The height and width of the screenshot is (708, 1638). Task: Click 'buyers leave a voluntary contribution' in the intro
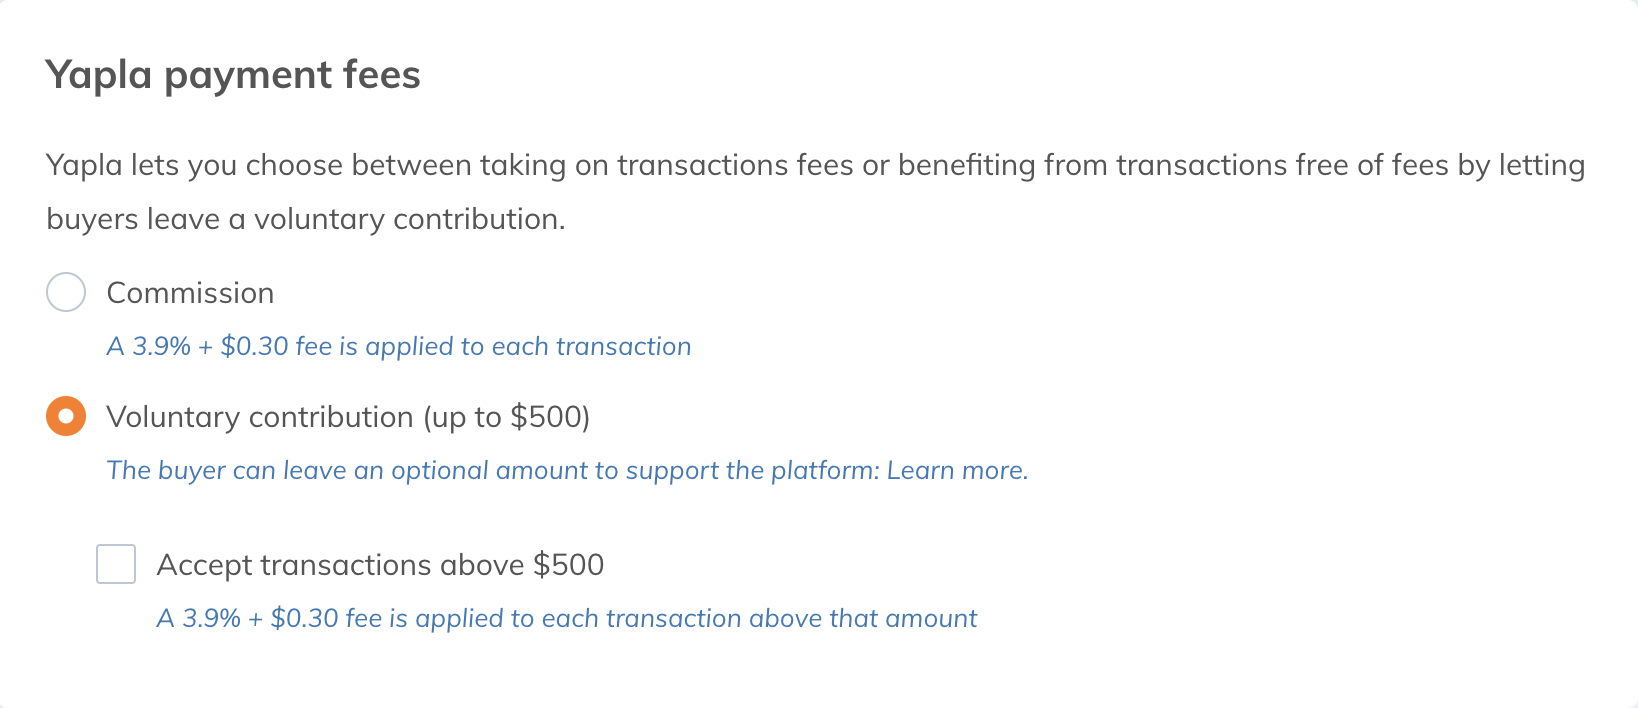305,219
